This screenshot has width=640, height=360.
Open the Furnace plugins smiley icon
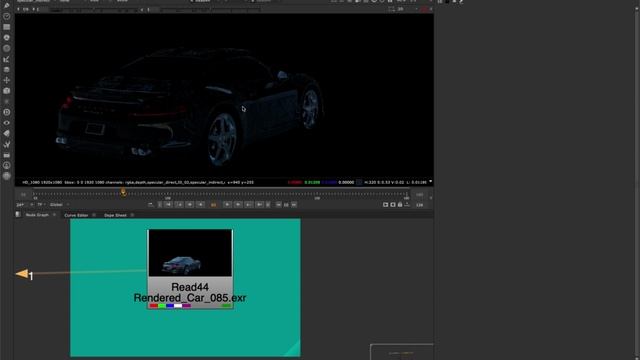[x=7, y=165]
